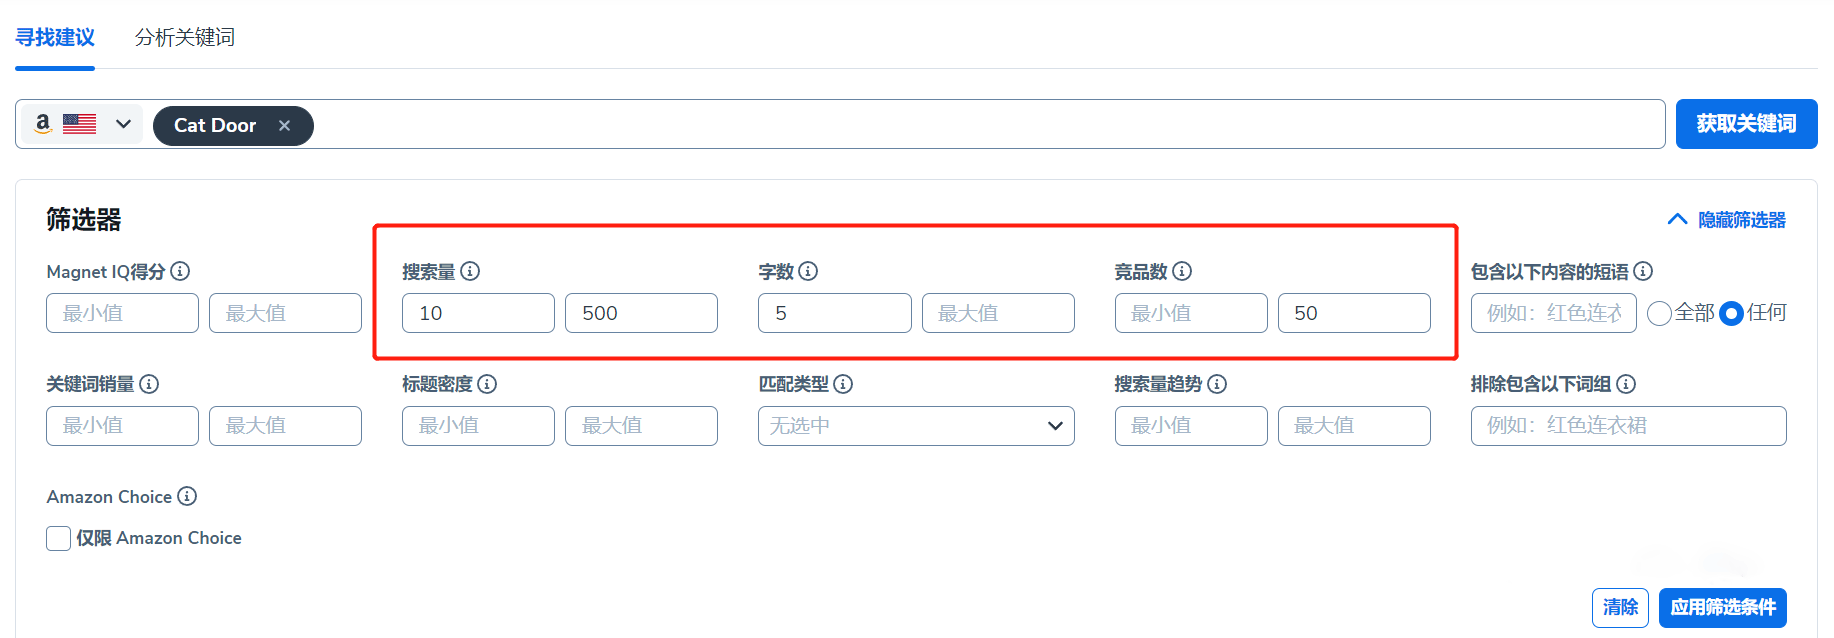Open the Amazon marketplace selector dropdown
Viewport: 1834px width, 638px height.
tap(123, 123)
